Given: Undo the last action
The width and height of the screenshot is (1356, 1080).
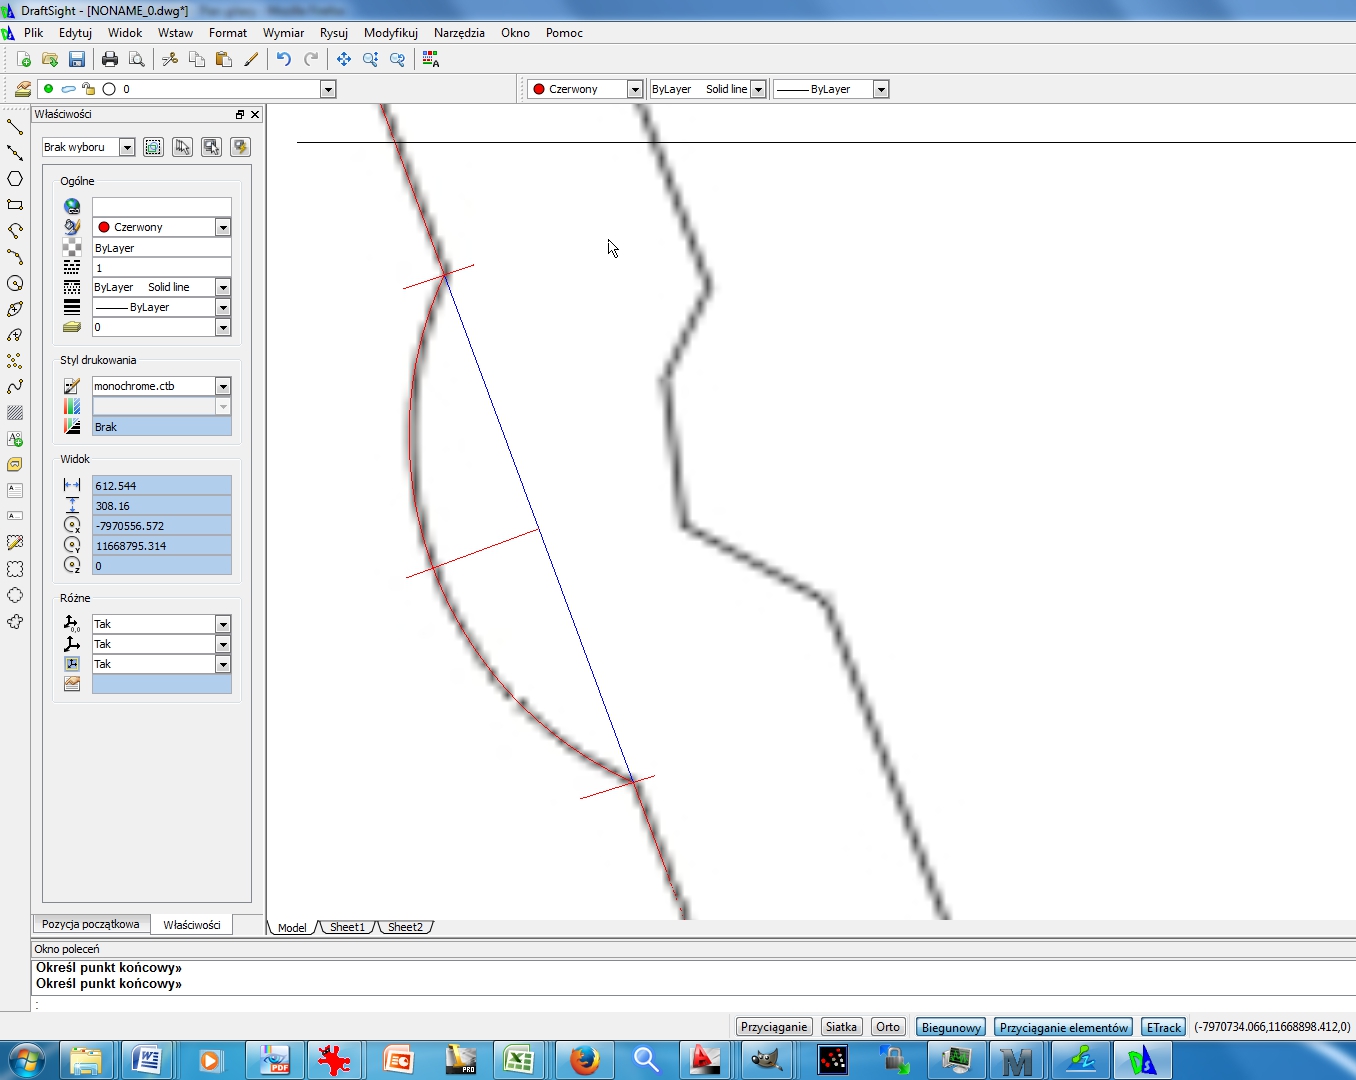Looking at the screenshot, I should coord(284,60).
